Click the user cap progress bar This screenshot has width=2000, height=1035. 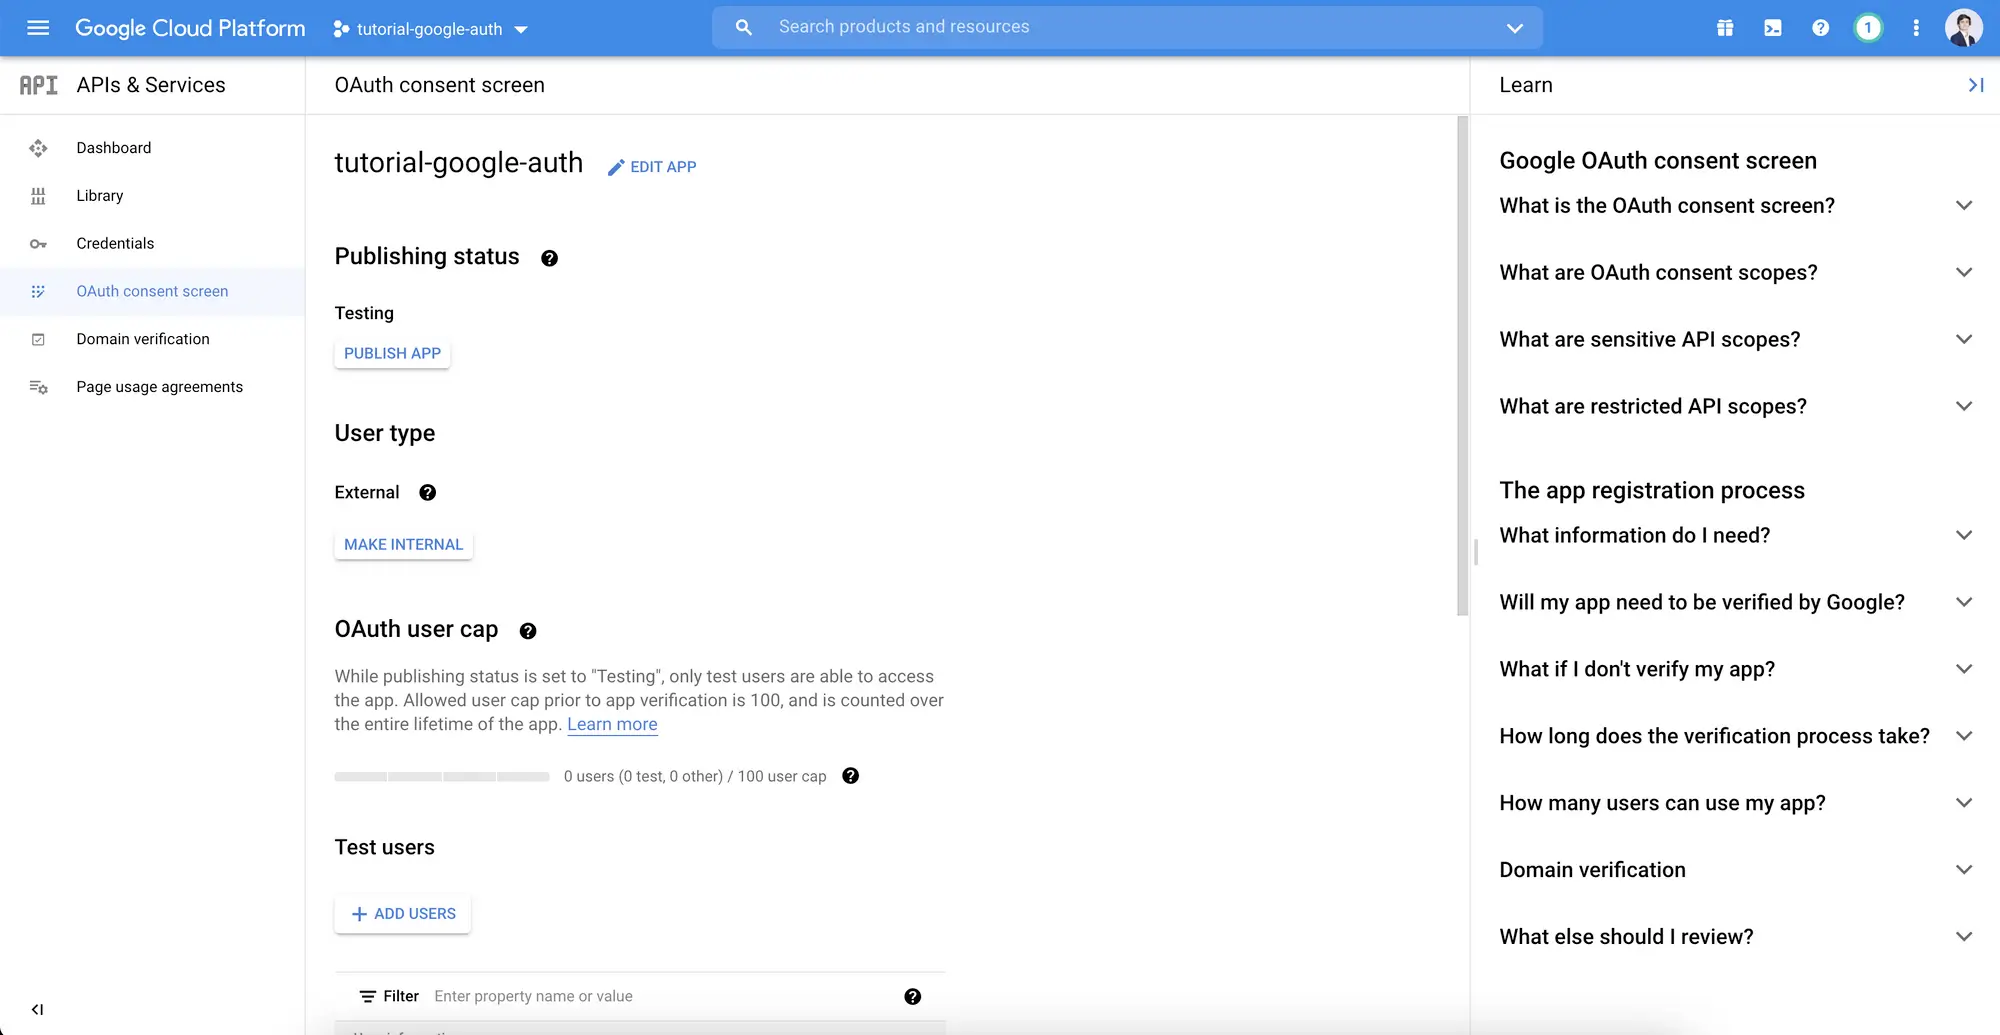coord(441,776)
